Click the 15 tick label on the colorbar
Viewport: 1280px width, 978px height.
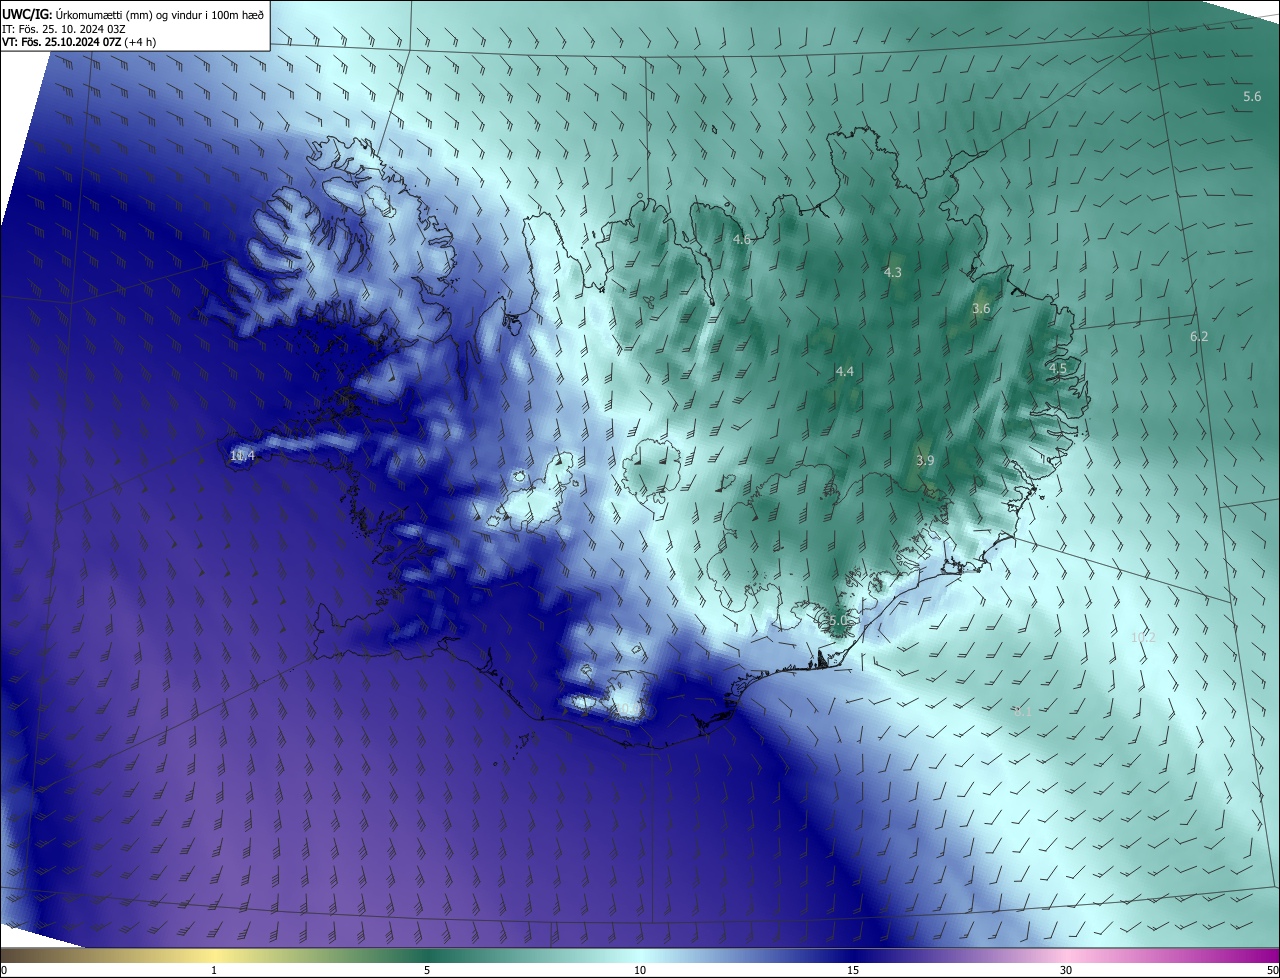click(853, 971)
